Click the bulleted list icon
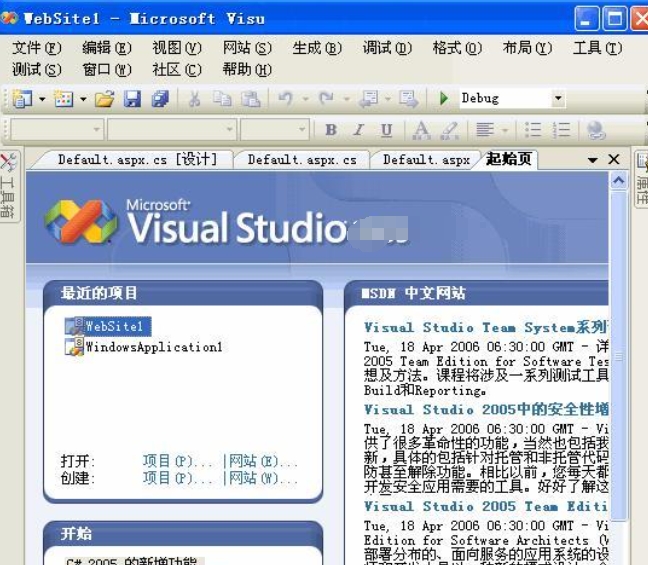Image resolution: width=648 pixels, height=565 pixels. pos(533,130)
